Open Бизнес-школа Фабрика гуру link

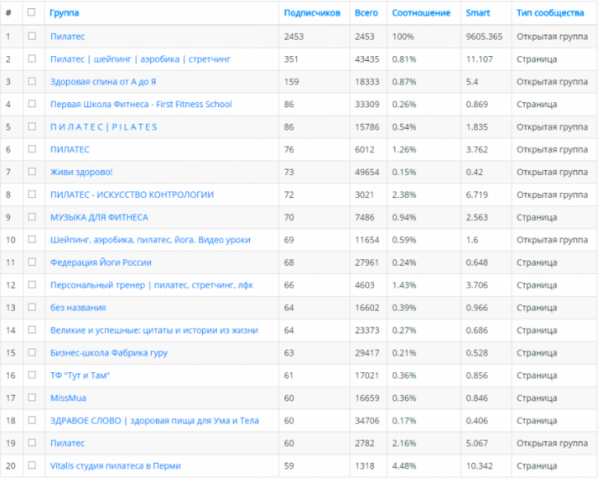point(109,353)
